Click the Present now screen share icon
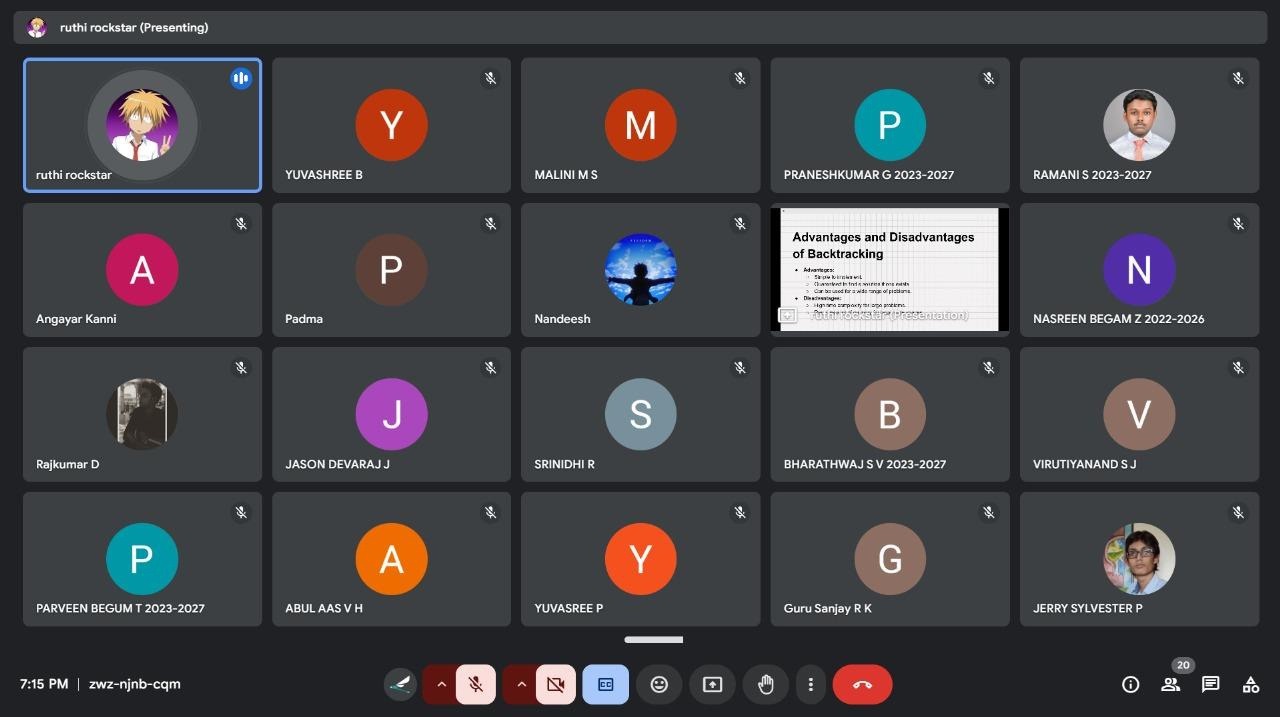The width and height of the screenshot is (1280, 717). (x=712, y=684)
